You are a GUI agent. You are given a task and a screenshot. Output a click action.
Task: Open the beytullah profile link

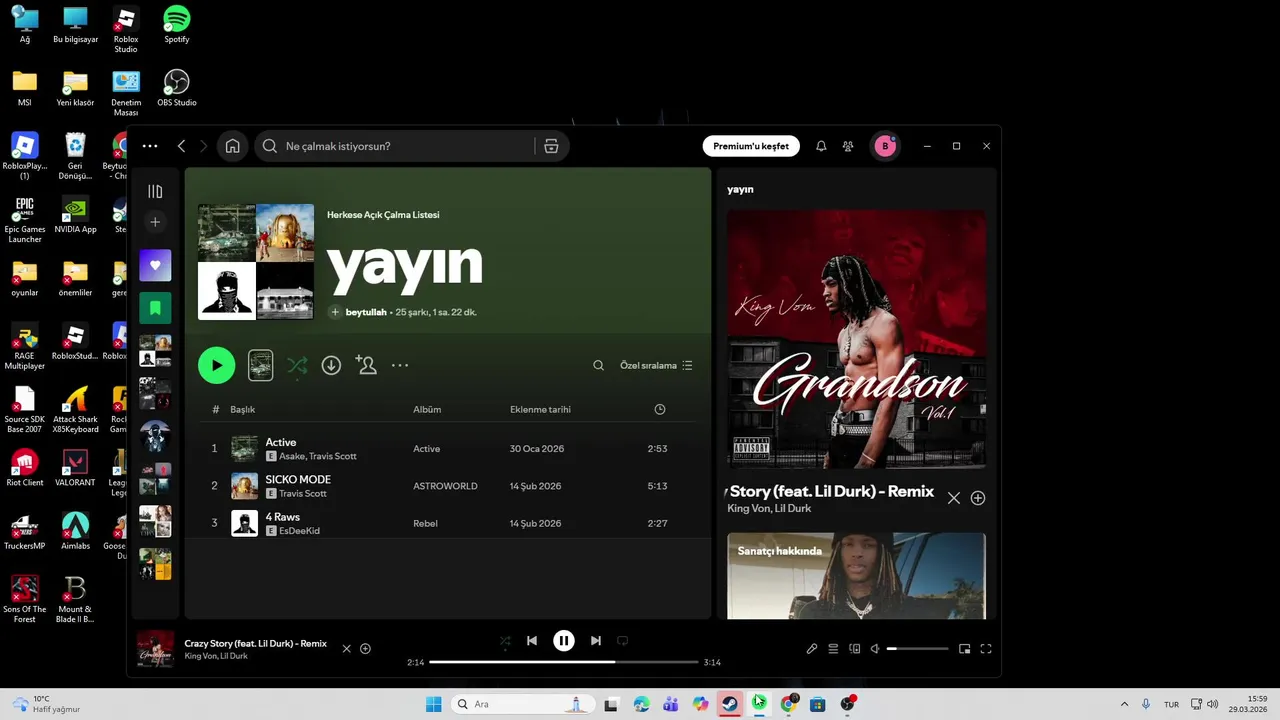pyautogui.click(x=366, y=312)
